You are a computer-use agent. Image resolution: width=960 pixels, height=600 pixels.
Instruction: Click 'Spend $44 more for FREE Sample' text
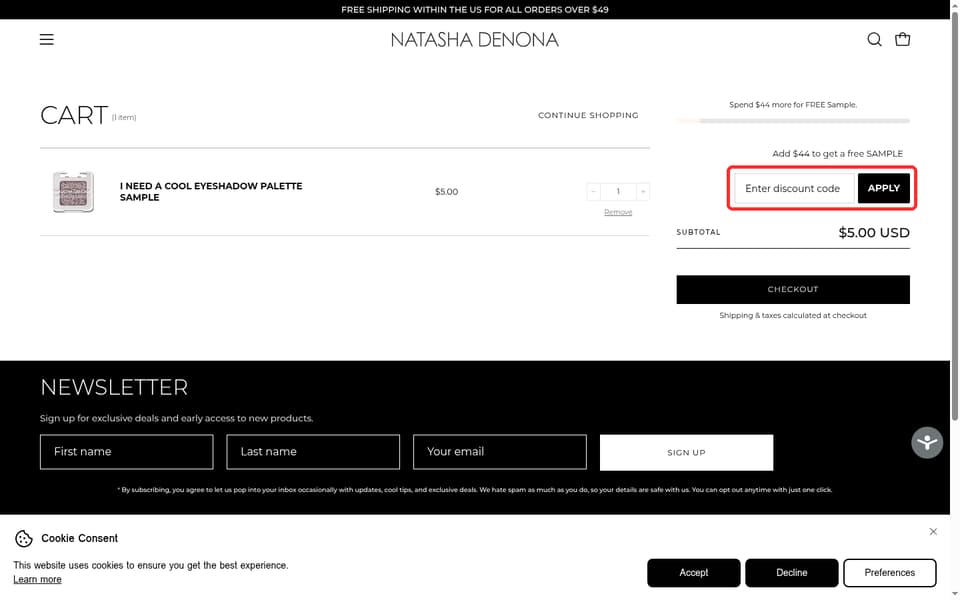(793, 105)
